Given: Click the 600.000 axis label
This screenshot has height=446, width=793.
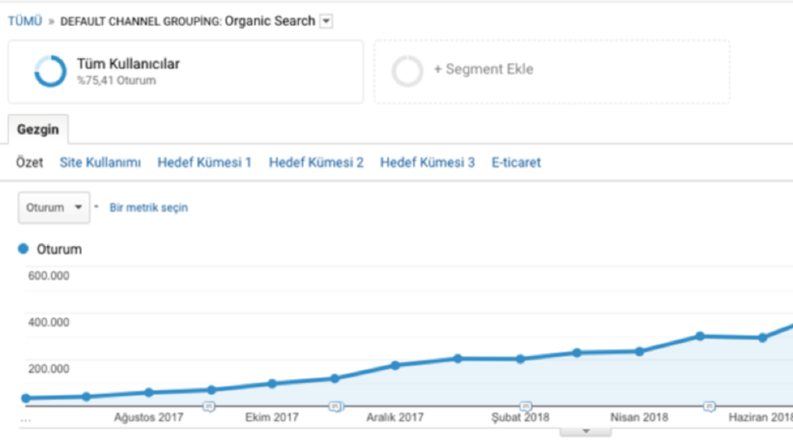Looking at the screenshot, I should point(49,276).
